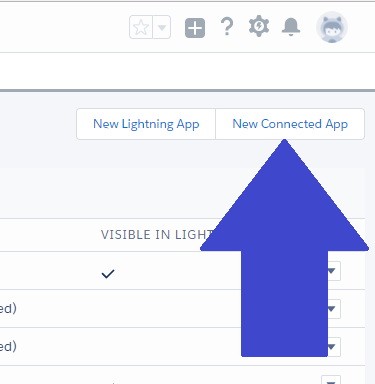Open the help question mark menu

(227, 27)
